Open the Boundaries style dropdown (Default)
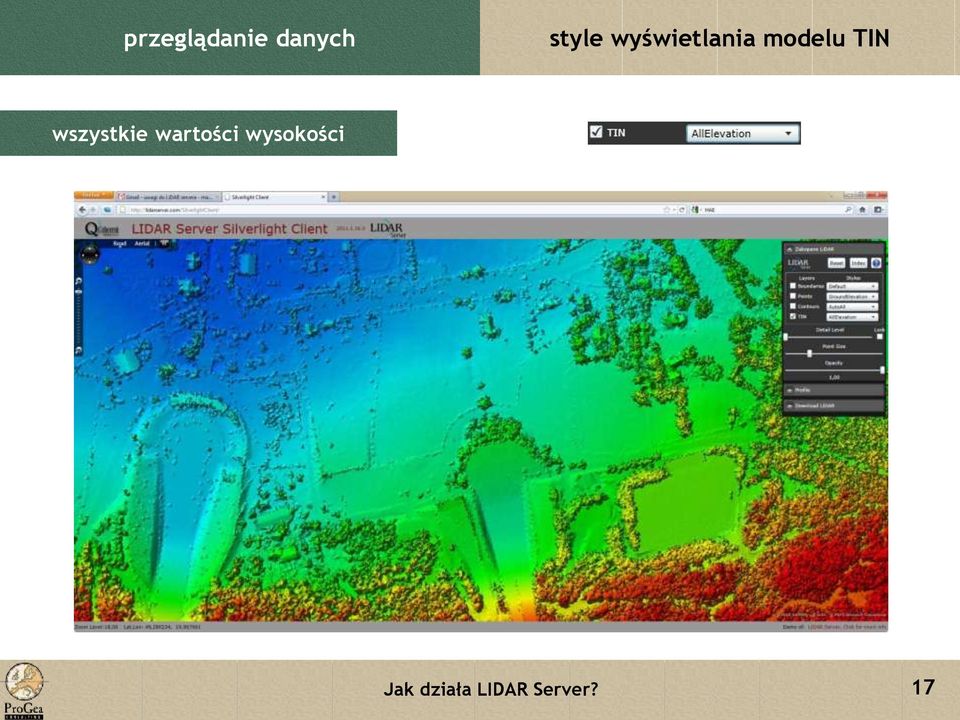 pos(852,286)
